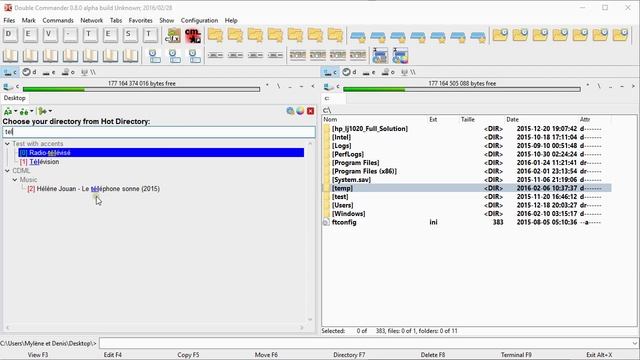Click the 'V' letter toolbar button
The image size is (640, 360).
50,35
